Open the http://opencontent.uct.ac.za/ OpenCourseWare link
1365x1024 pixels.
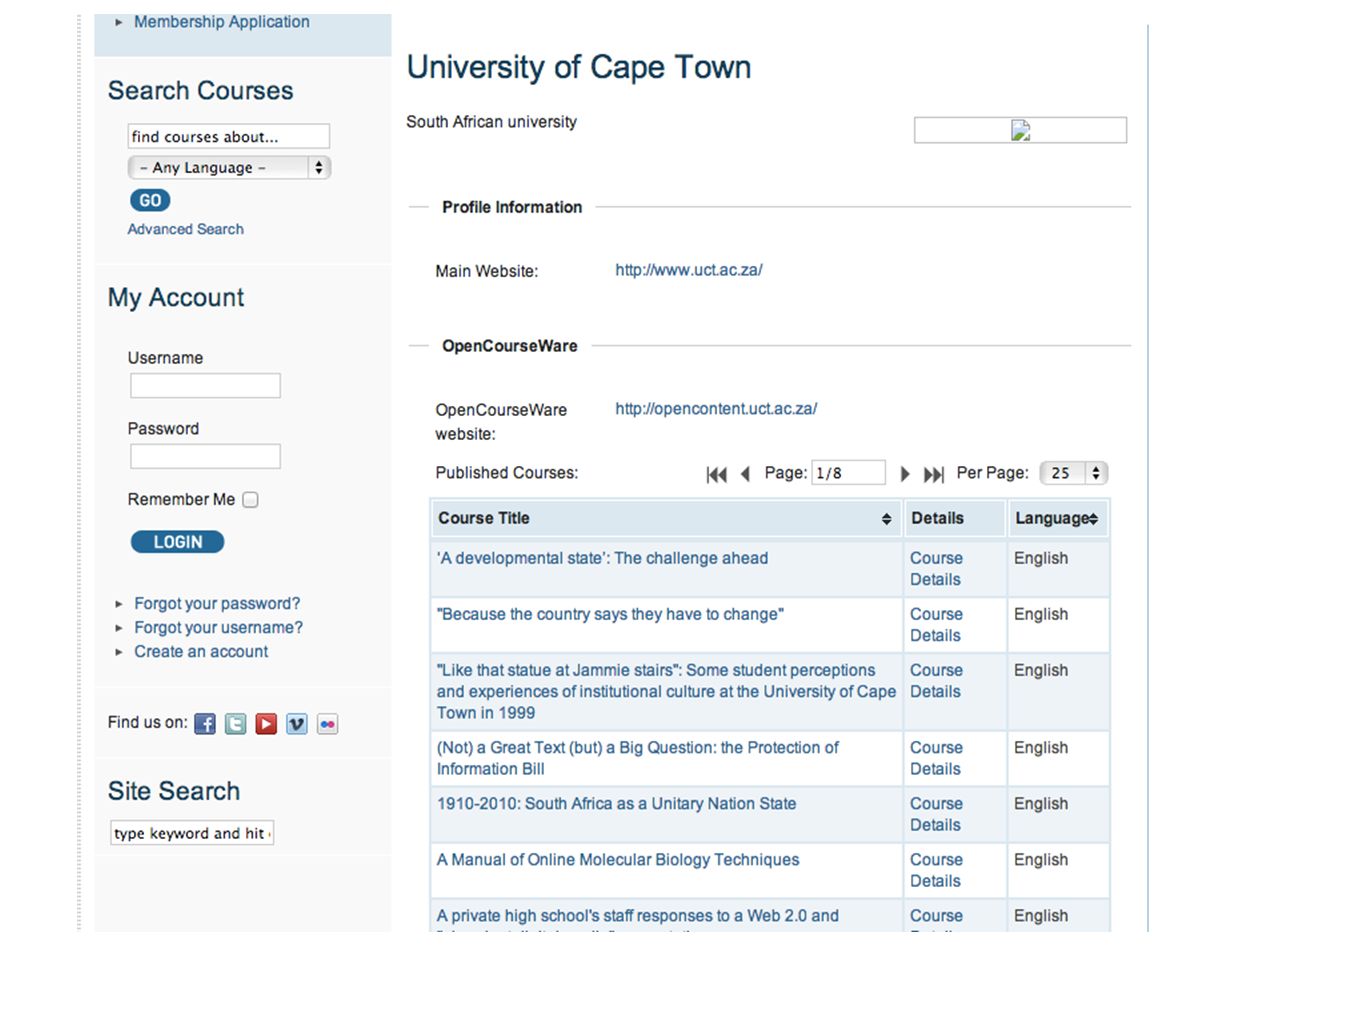716,409
